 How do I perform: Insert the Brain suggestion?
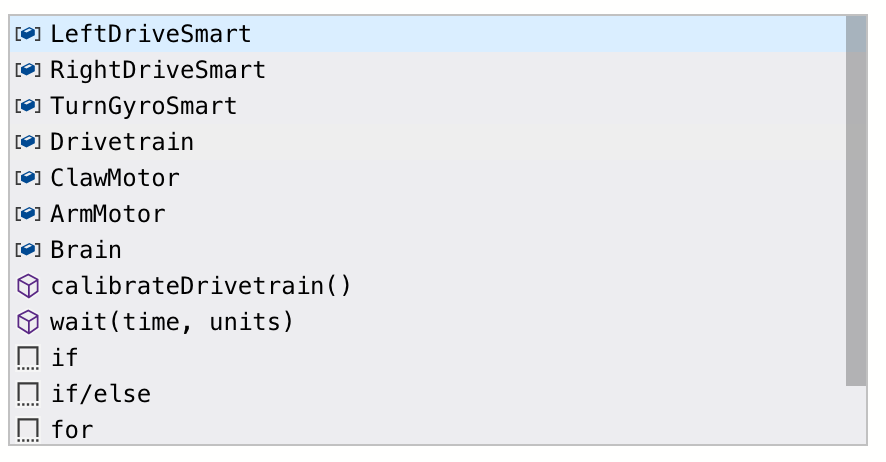point(86,250)
